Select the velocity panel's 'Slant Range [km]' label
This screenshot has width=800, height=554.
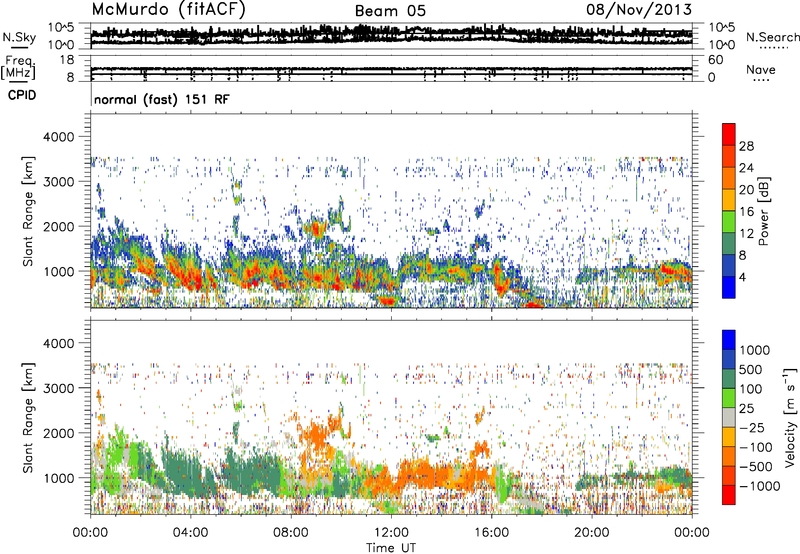pos(28,417)
